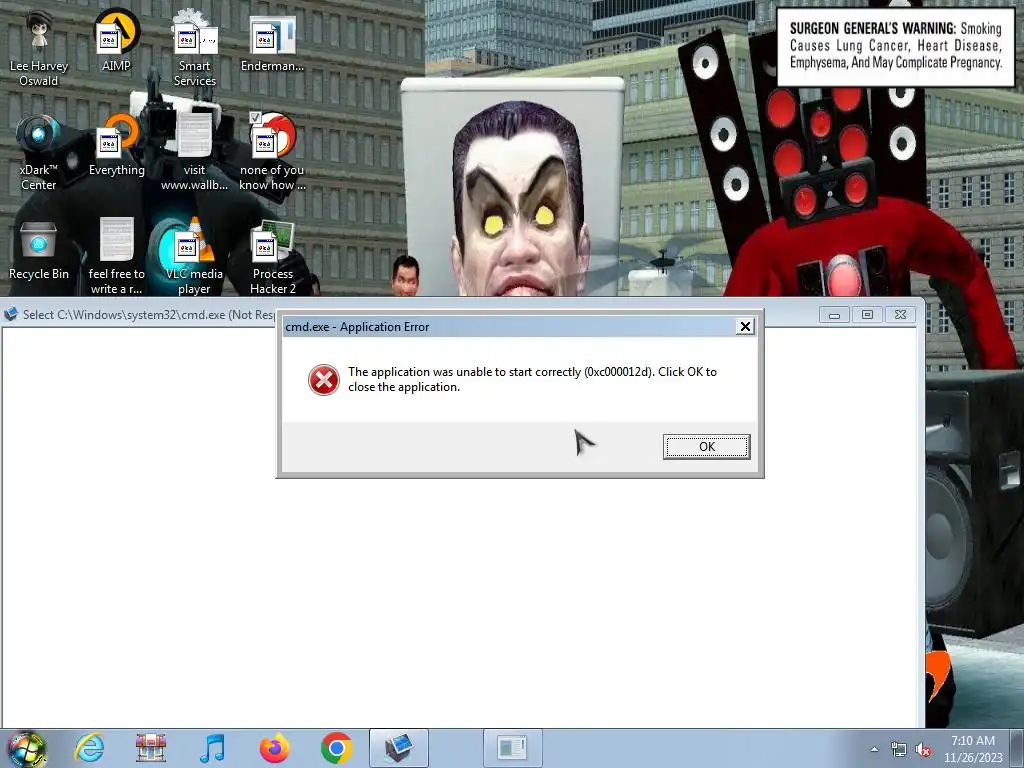Select the Enderman desktop icon

point(272,42)
